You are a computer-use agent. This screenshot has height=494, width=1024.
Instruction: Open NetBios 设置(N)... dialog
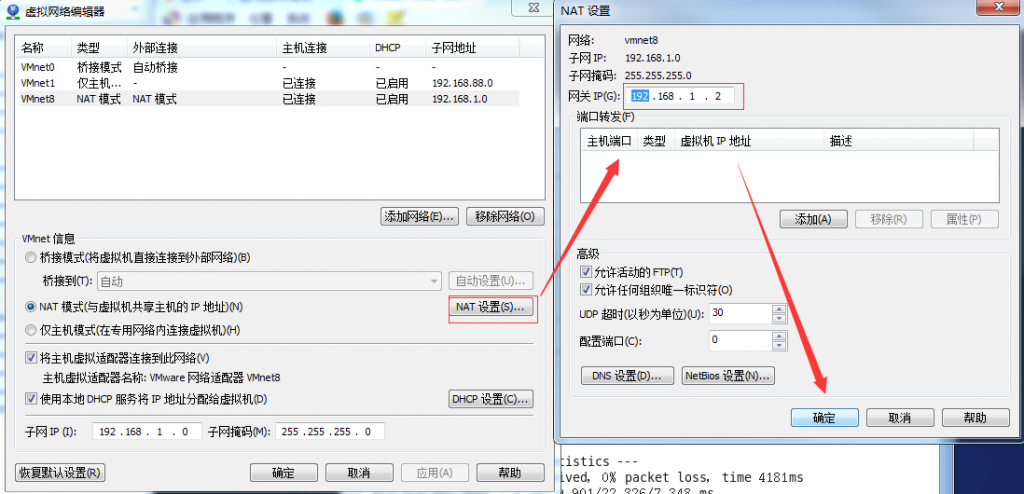(x=728, y=376)
